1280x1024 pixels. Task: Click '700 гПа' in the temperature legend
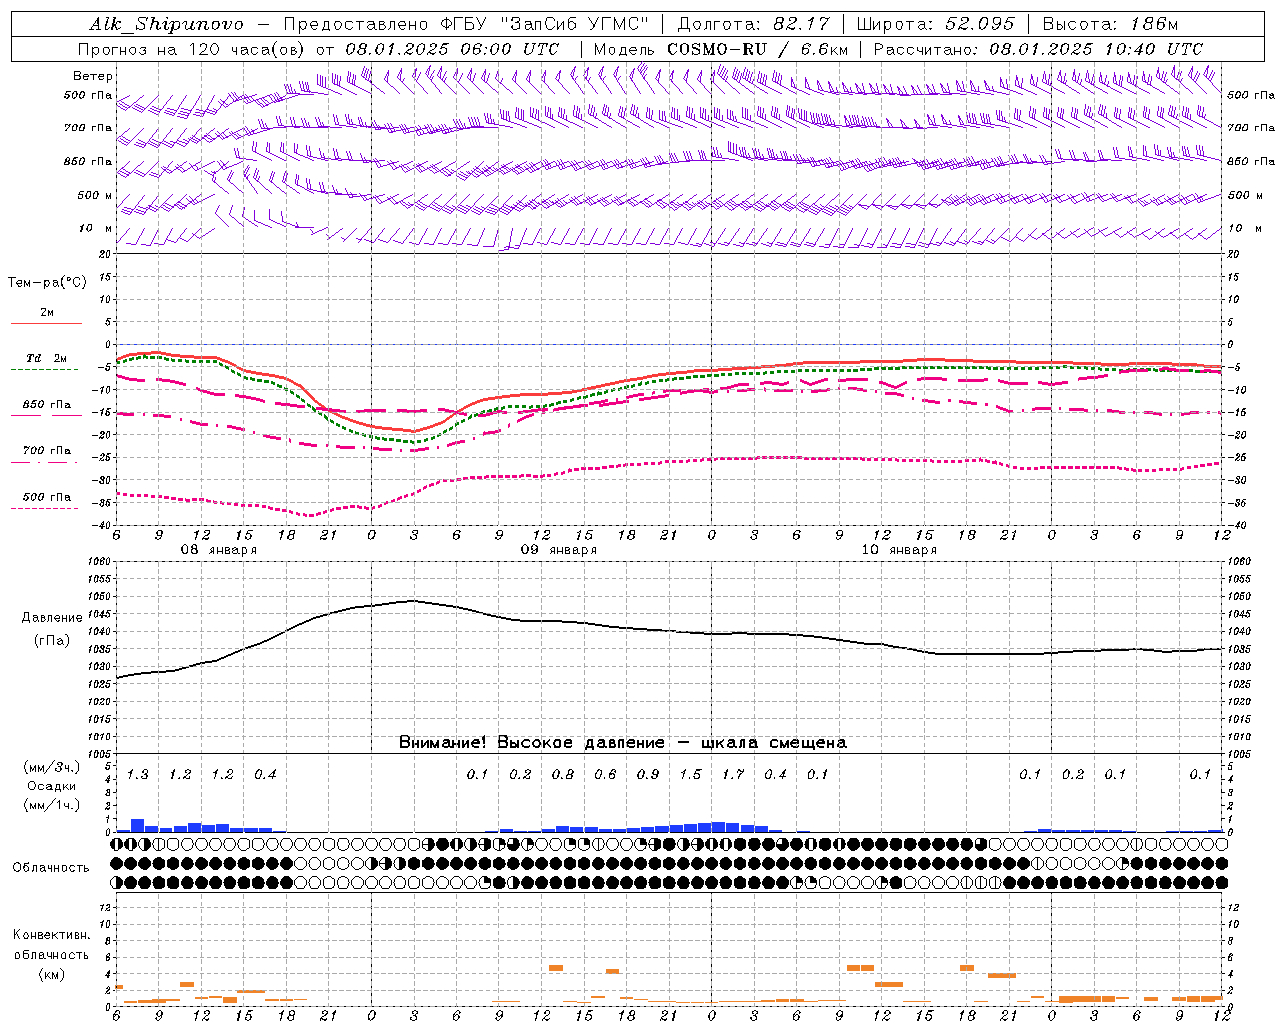47,451
